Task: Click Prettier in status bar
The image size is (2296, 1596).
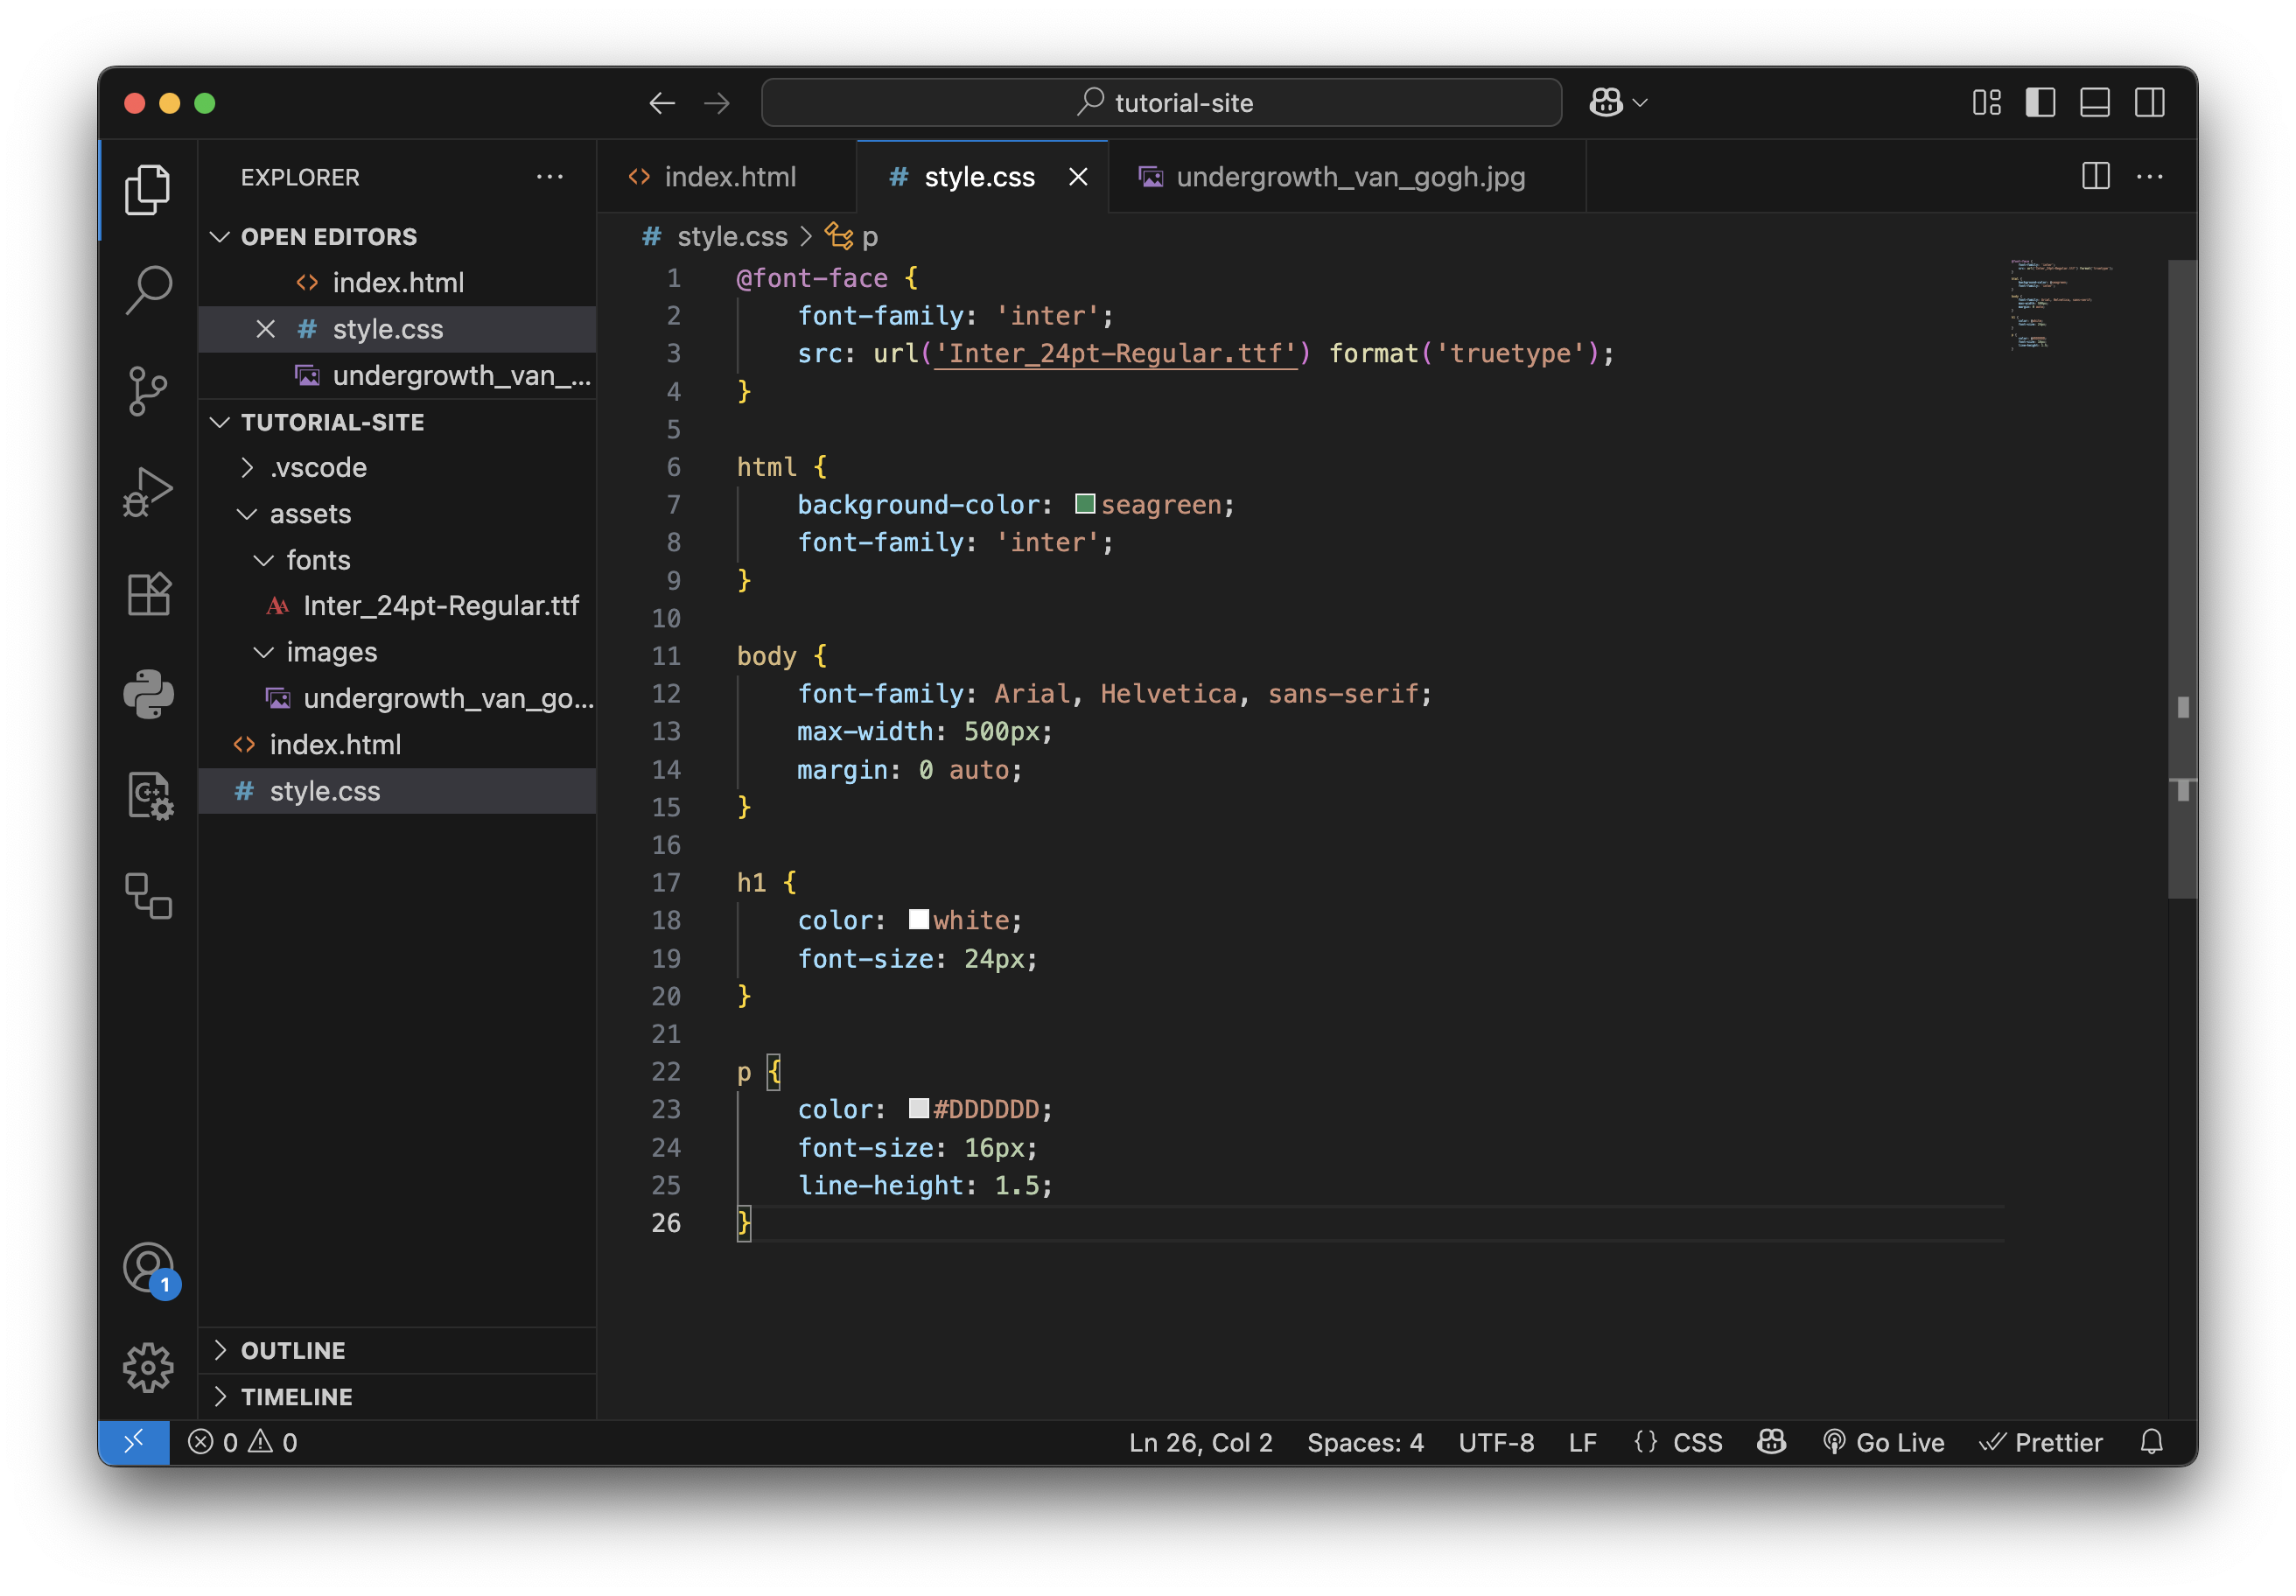Action: tap(2041, 1442)
